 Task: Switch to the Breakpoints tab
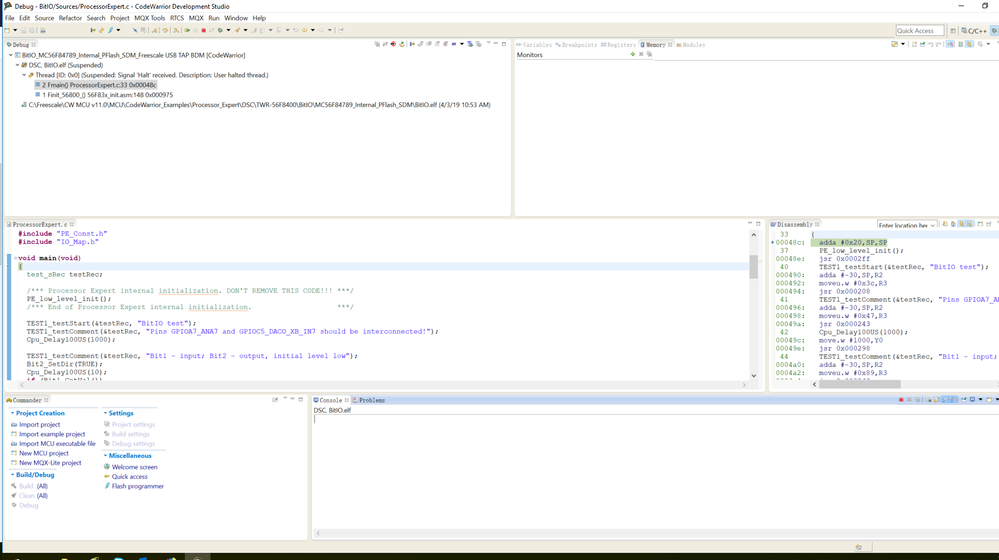(x=576, y=45)
